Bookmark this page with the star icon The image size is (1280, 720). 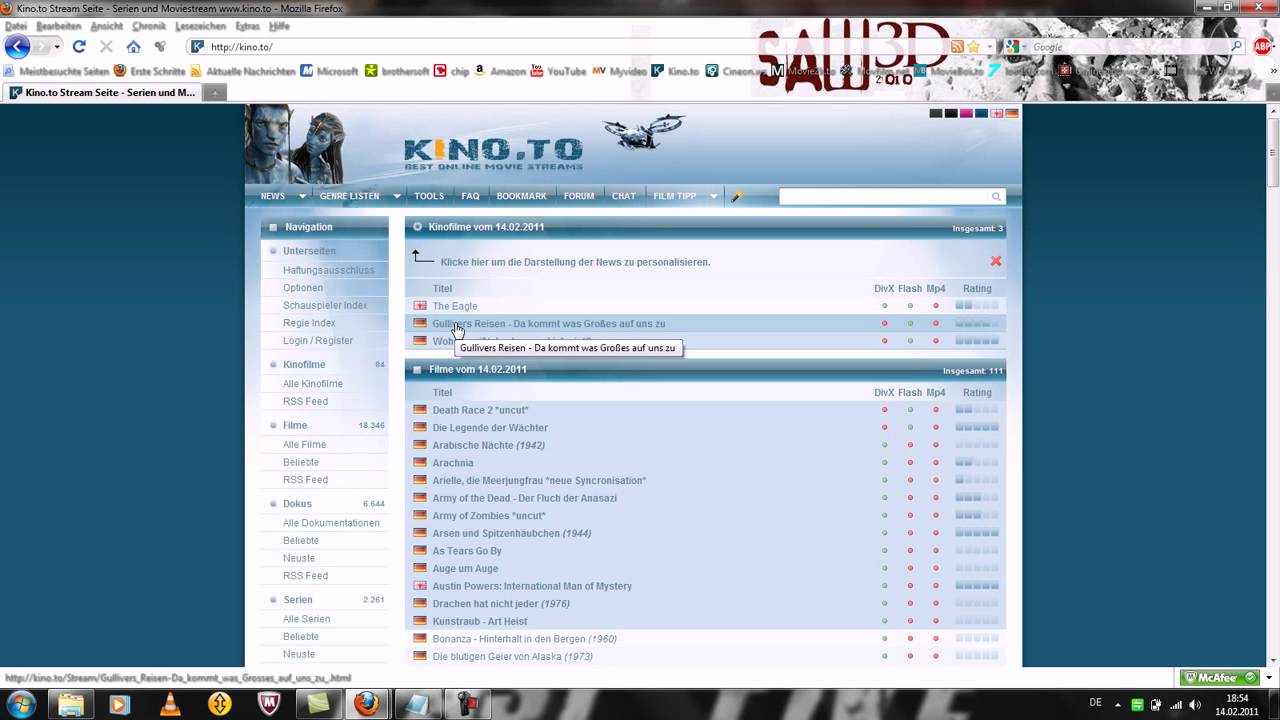[x=973, y=47]
